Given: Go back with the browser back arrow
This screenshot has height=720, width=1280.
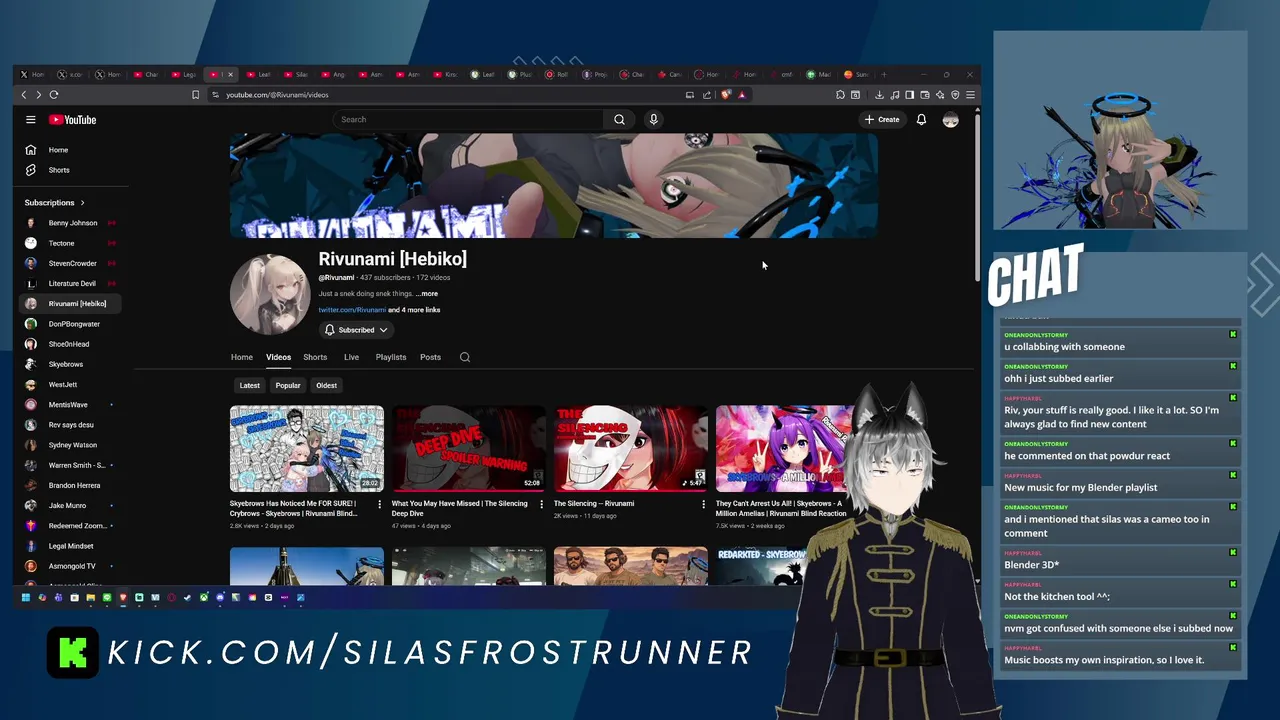Looking at the screenshot, I should click(24, 95).
